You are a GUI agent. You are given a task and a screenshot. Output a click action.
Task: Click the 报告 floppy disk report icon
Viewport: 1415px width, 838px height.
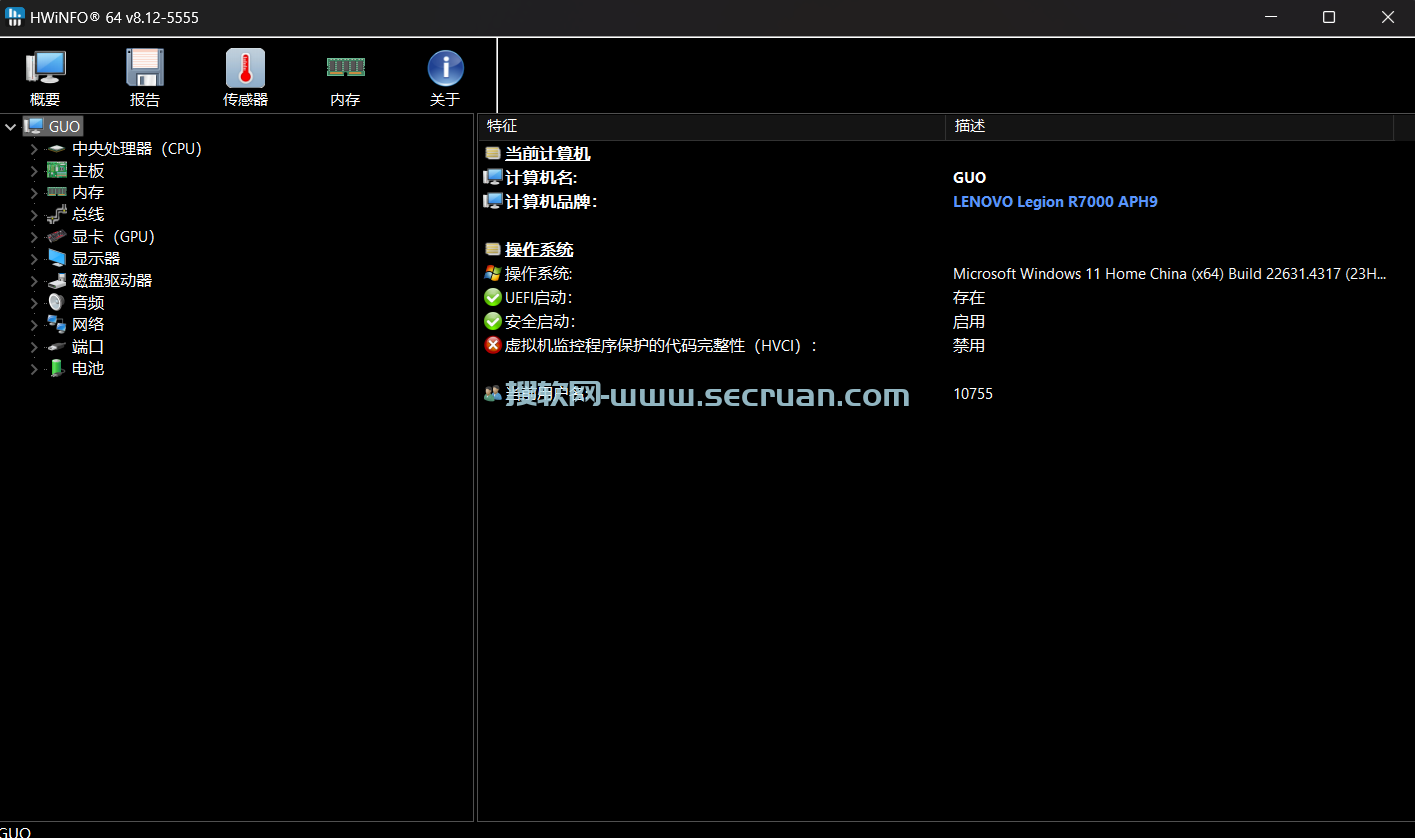coord(145,68)
